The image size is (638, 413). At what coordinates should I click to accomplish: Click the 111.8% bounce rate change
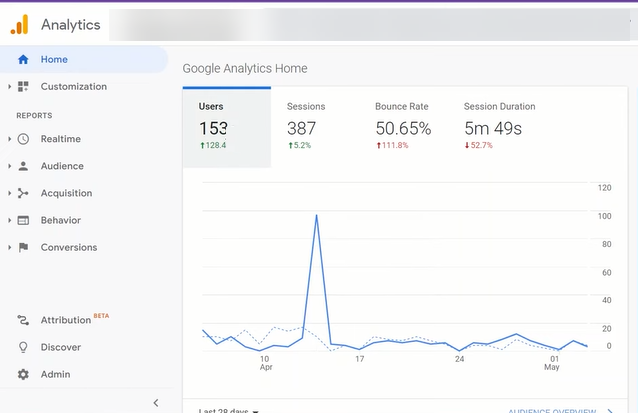coord(392,145)
